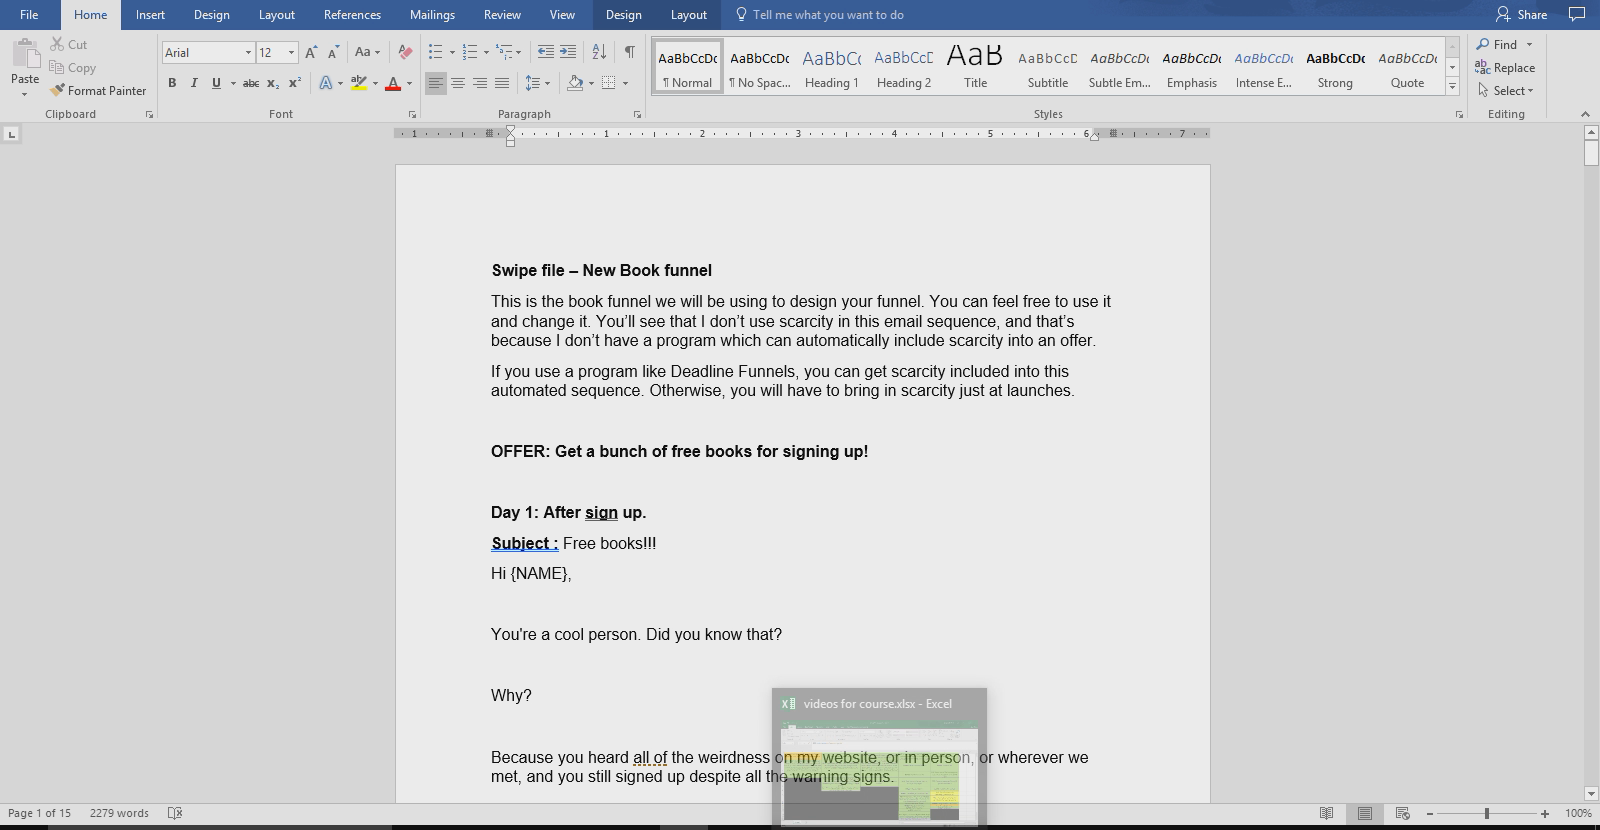The width and height of the screenshot is (1600, 830).
Task: Click the Copy command
Action: 73,68
